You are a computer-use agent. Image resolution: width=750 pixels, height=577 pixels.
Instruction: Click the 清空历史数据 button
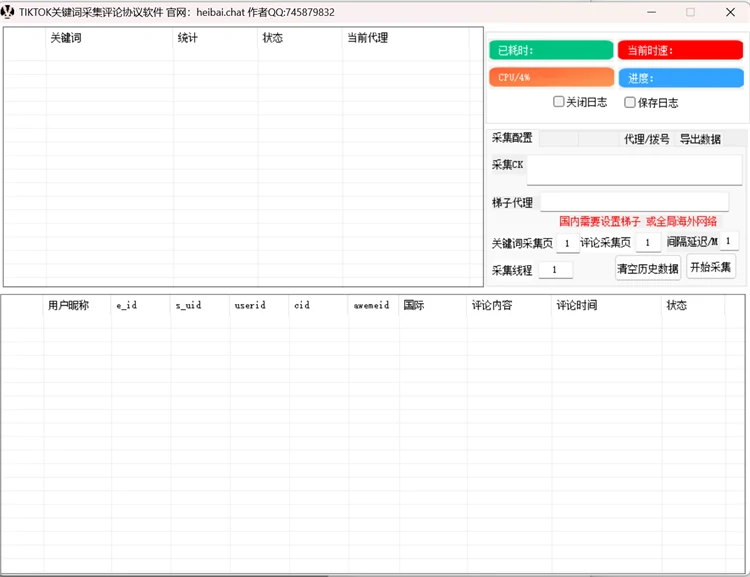(x=648, y=268)
